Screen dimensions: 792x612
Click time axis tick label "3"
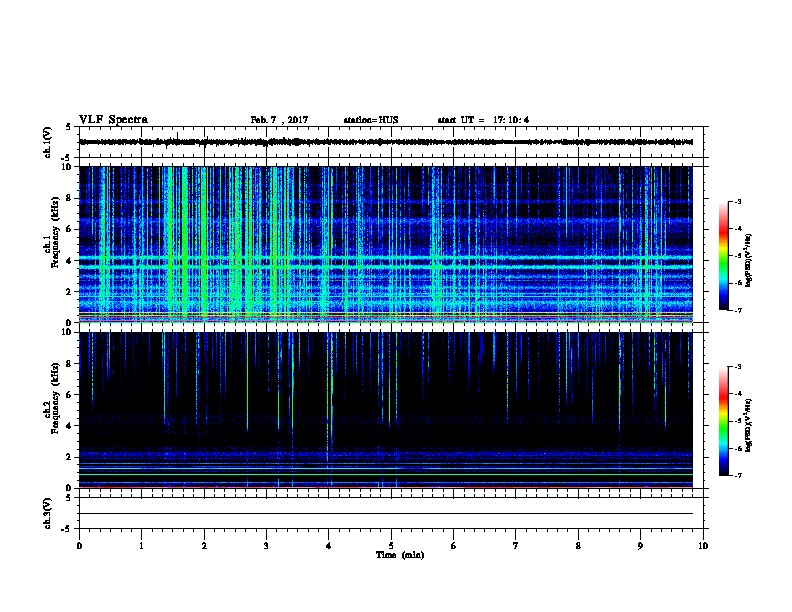click(x=266, y=546)
